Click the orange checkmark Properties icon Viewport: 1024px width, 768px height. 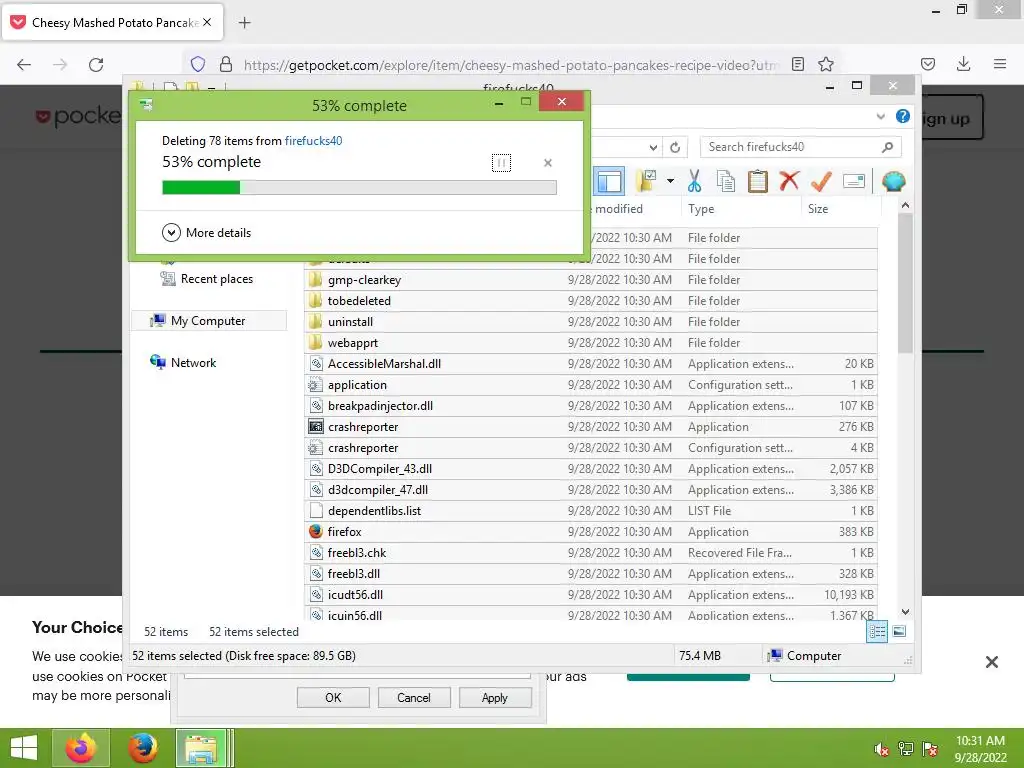pyautogui.click(x=821, y=182)
